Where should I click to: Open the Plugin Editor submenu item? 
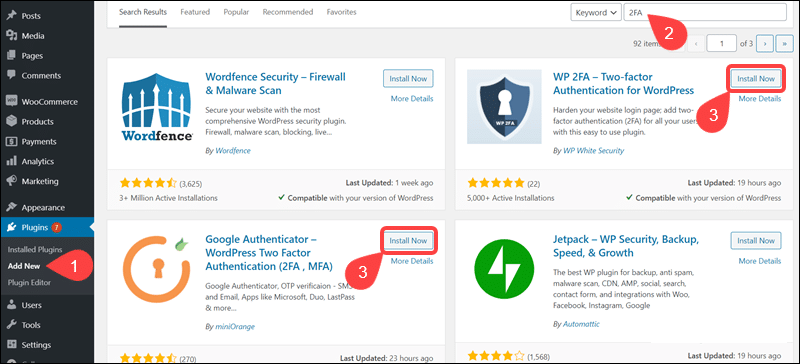(x=29, y=282)
